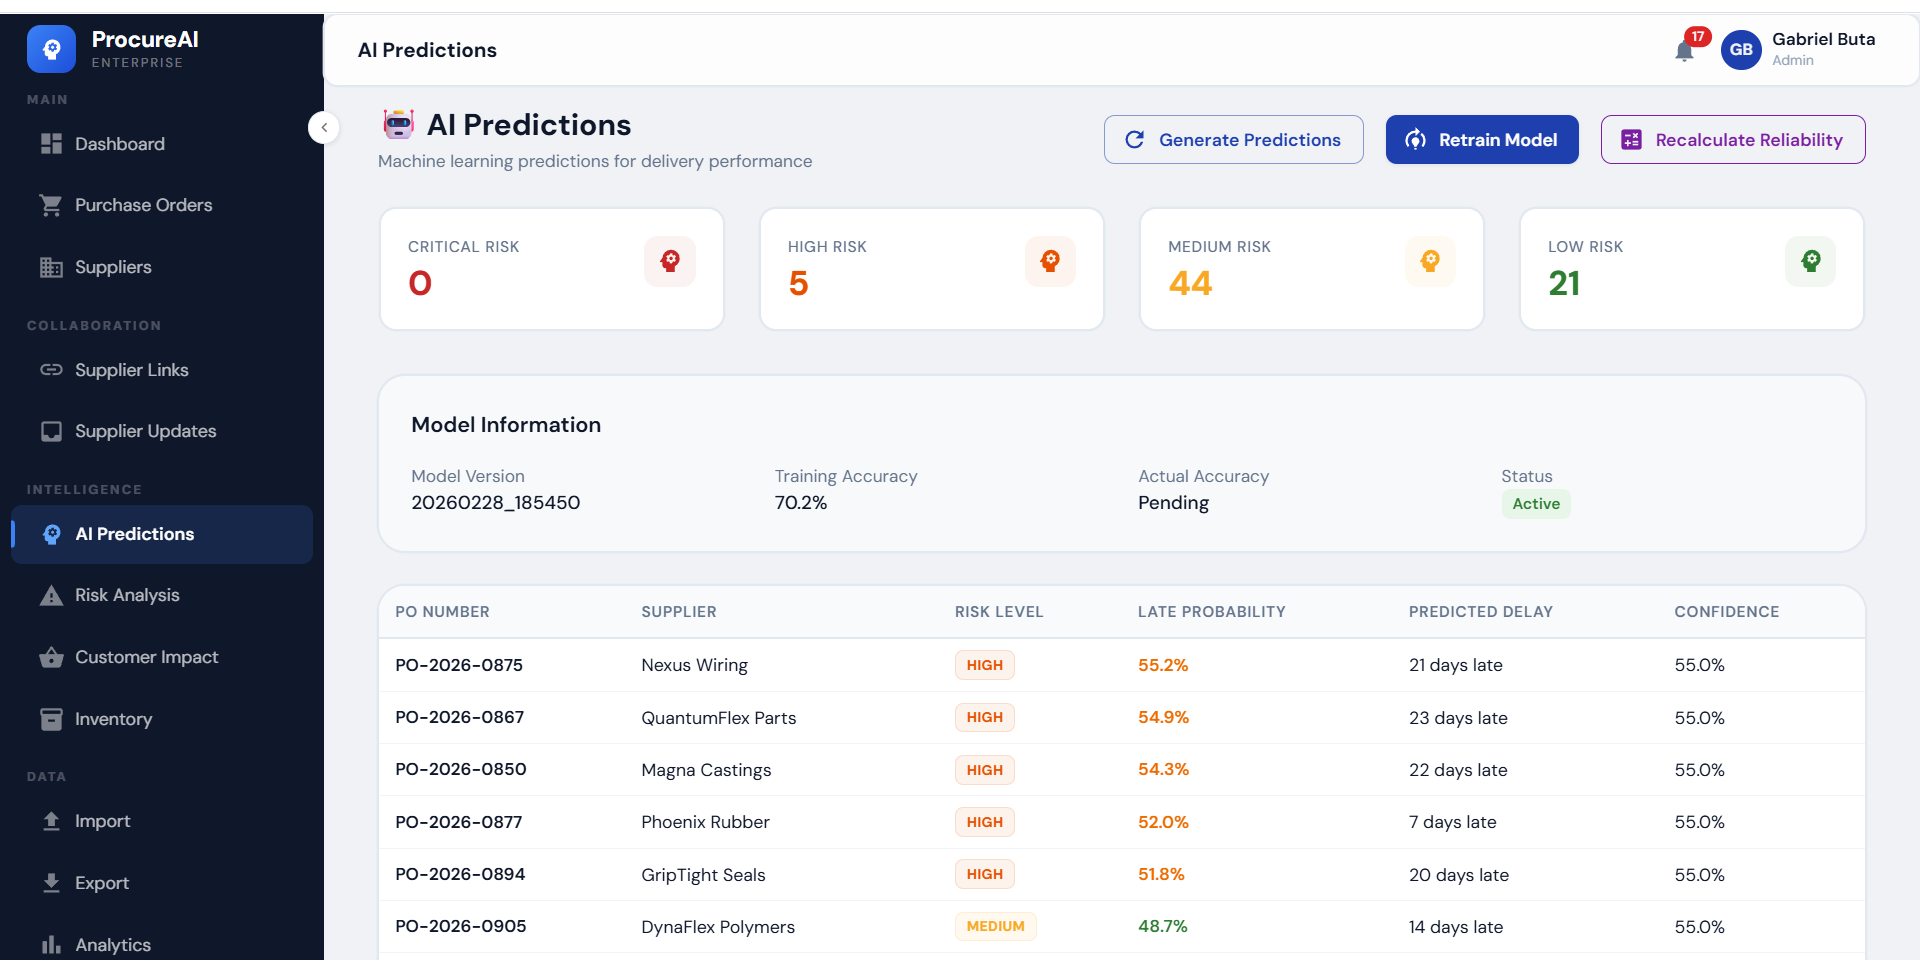The width and height of the screenshot is (1920, 960).
Task: Click the Retrain Model button
Action: click(x=1481, y=140)
